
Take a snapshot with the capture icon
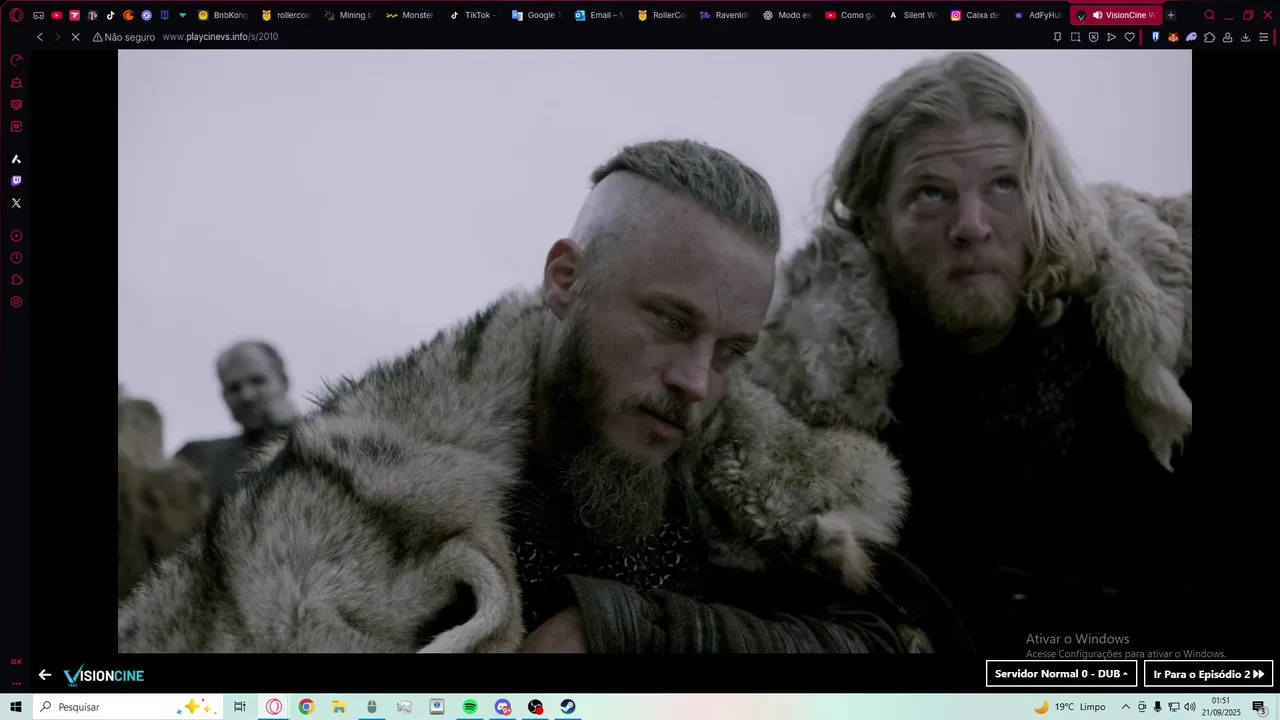pos(1075,37)
